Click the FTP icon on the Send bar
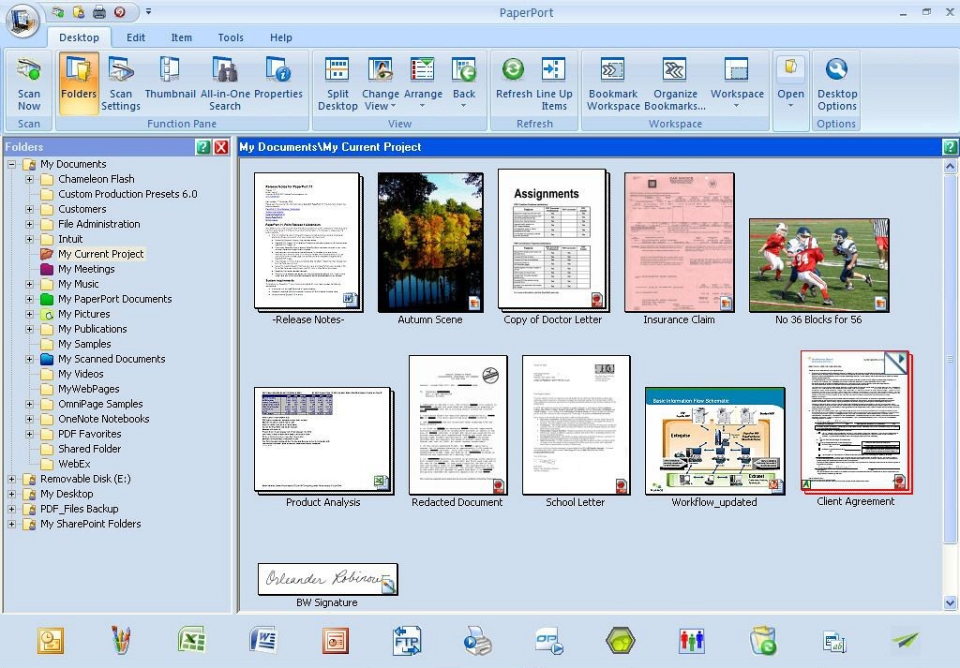This screenshot has width=960, height=668. [406, 641]
